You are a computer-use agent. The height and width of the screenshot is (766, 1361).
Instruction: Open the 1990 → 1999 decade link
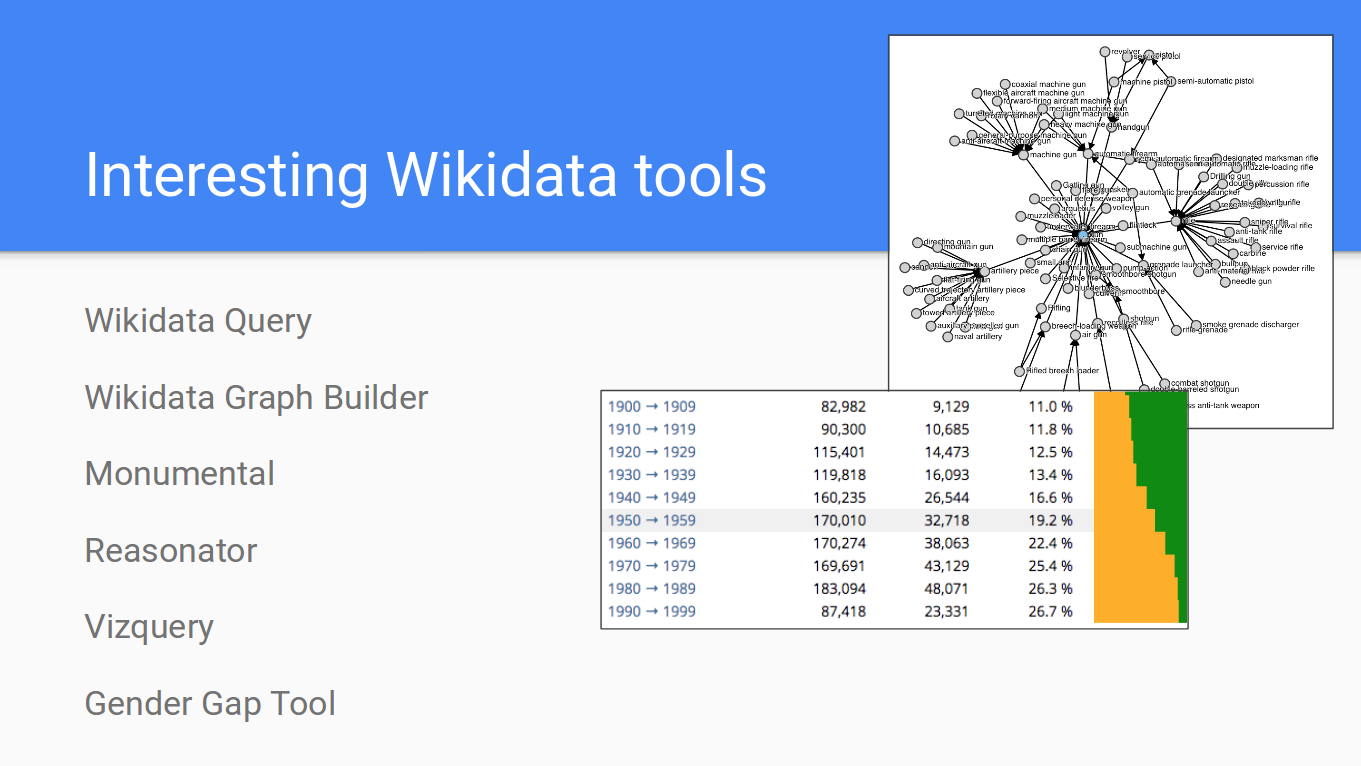(652, 611)
